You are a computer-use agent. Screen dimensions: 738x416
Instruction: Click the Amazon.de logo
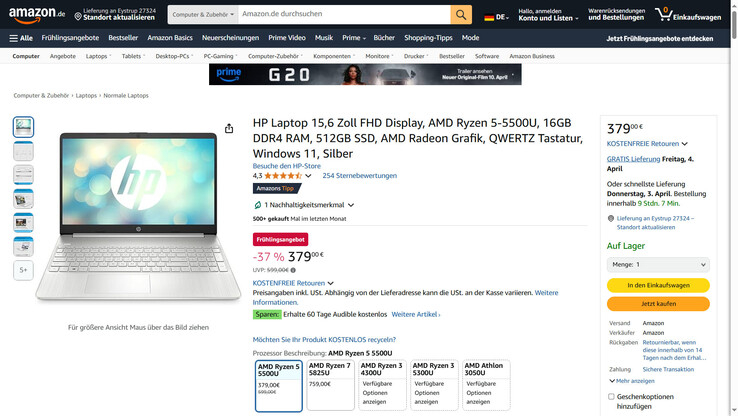37,15
